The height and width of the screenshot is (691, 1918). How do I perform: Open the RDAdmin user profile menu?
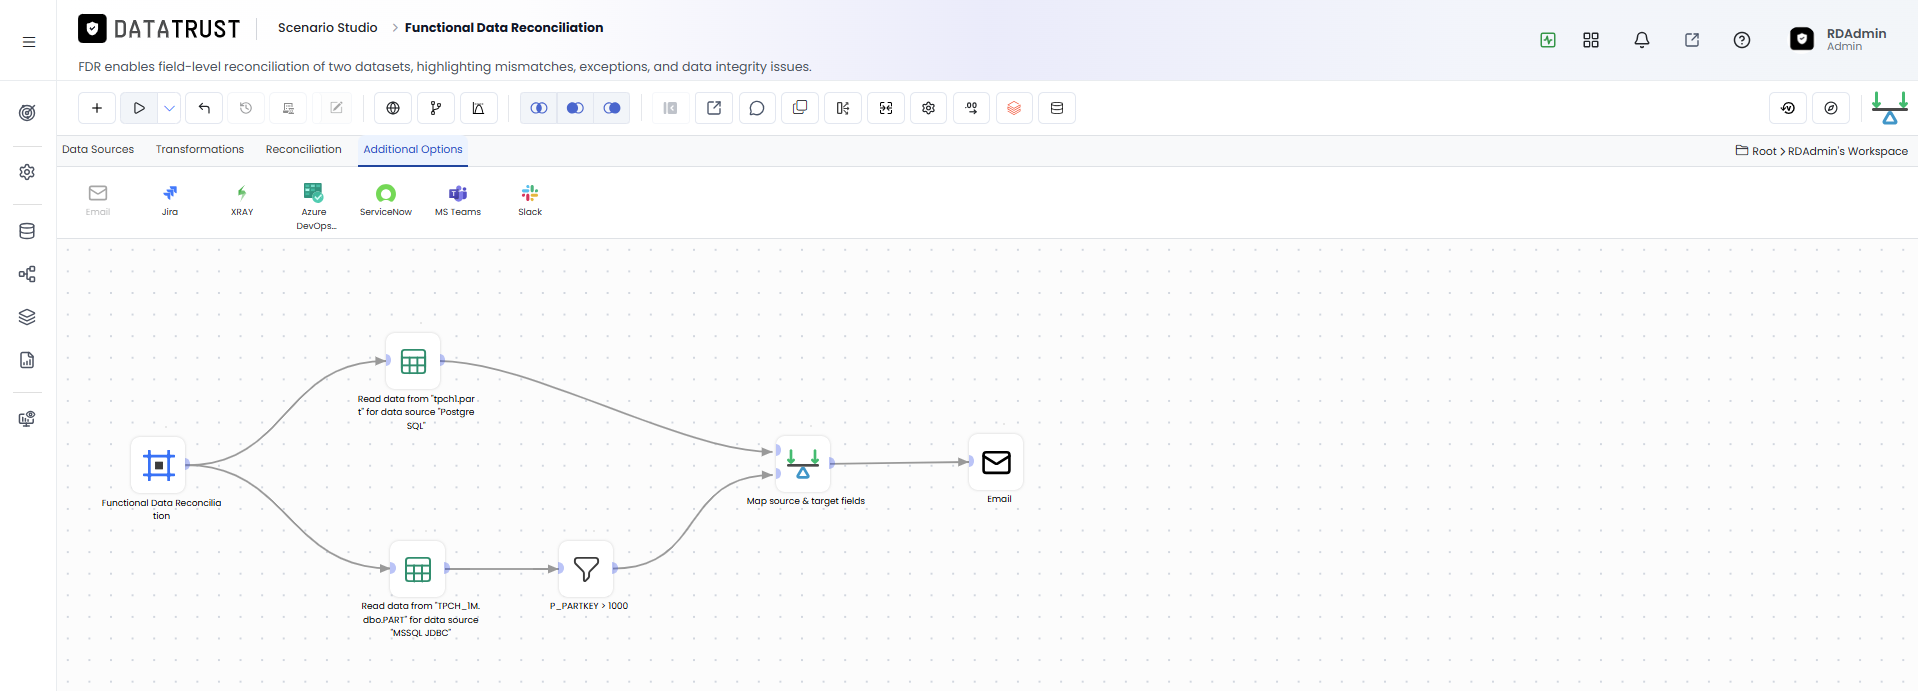(x=1838, y=39)
